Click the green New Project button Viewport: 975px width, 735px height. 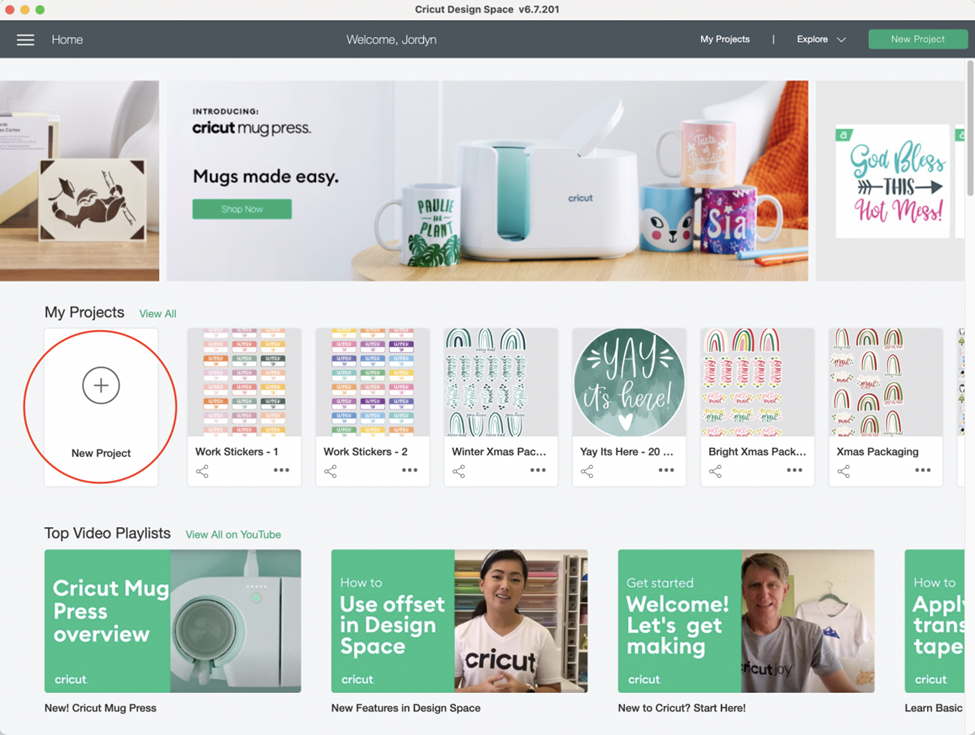click(918, 39)
